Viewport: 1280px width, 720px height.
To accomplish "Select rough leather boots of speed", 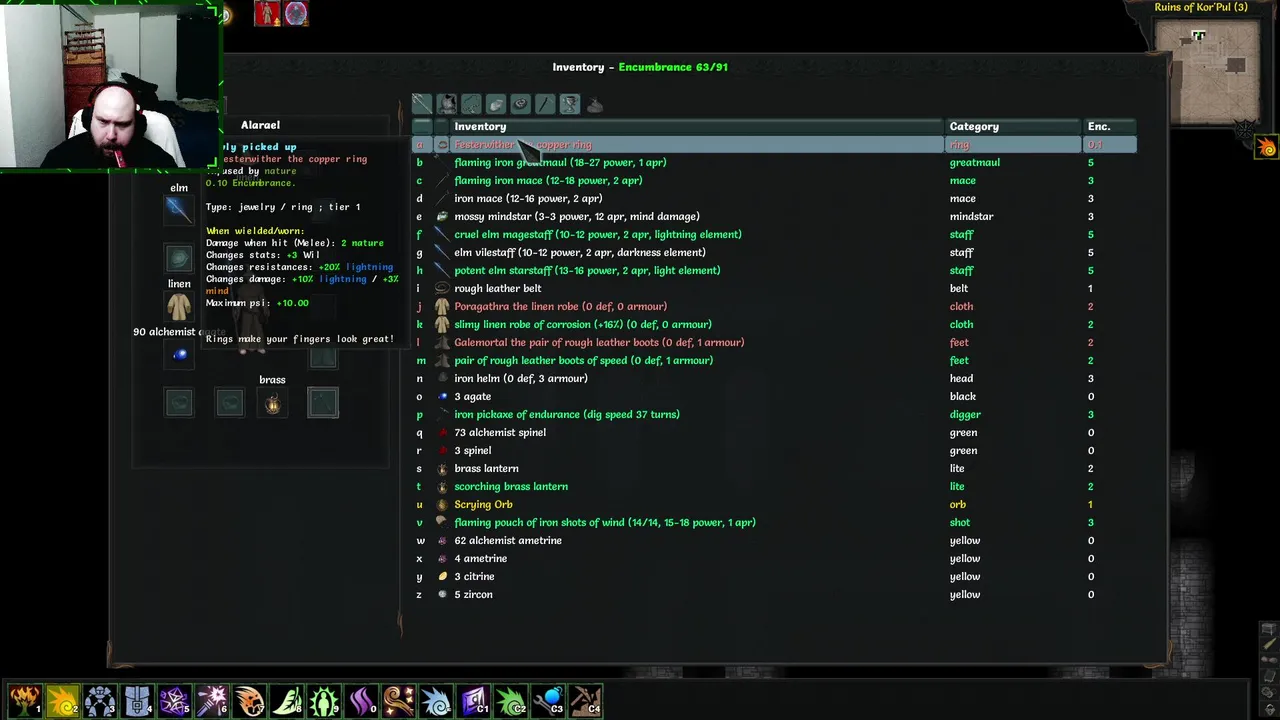I will (774, 360).
